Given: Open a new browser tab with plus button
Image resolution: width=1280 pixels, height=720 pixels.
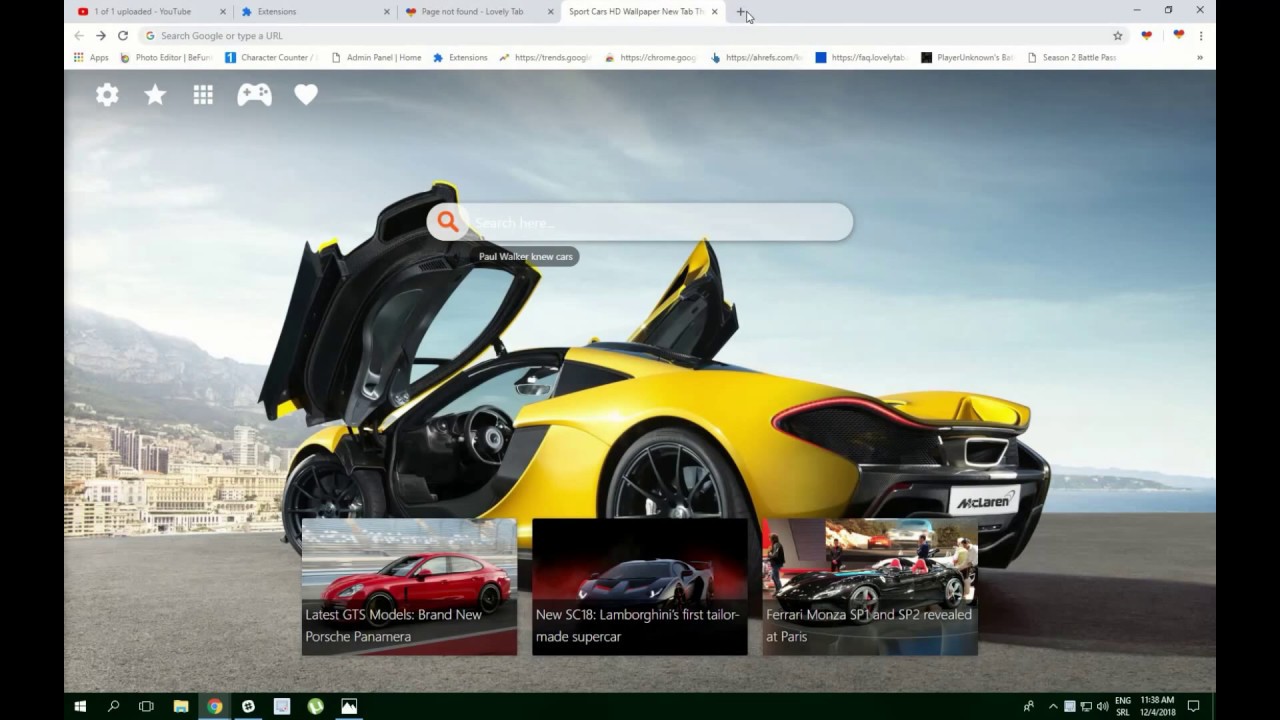Looking at the screenshot, I should 741,12.
